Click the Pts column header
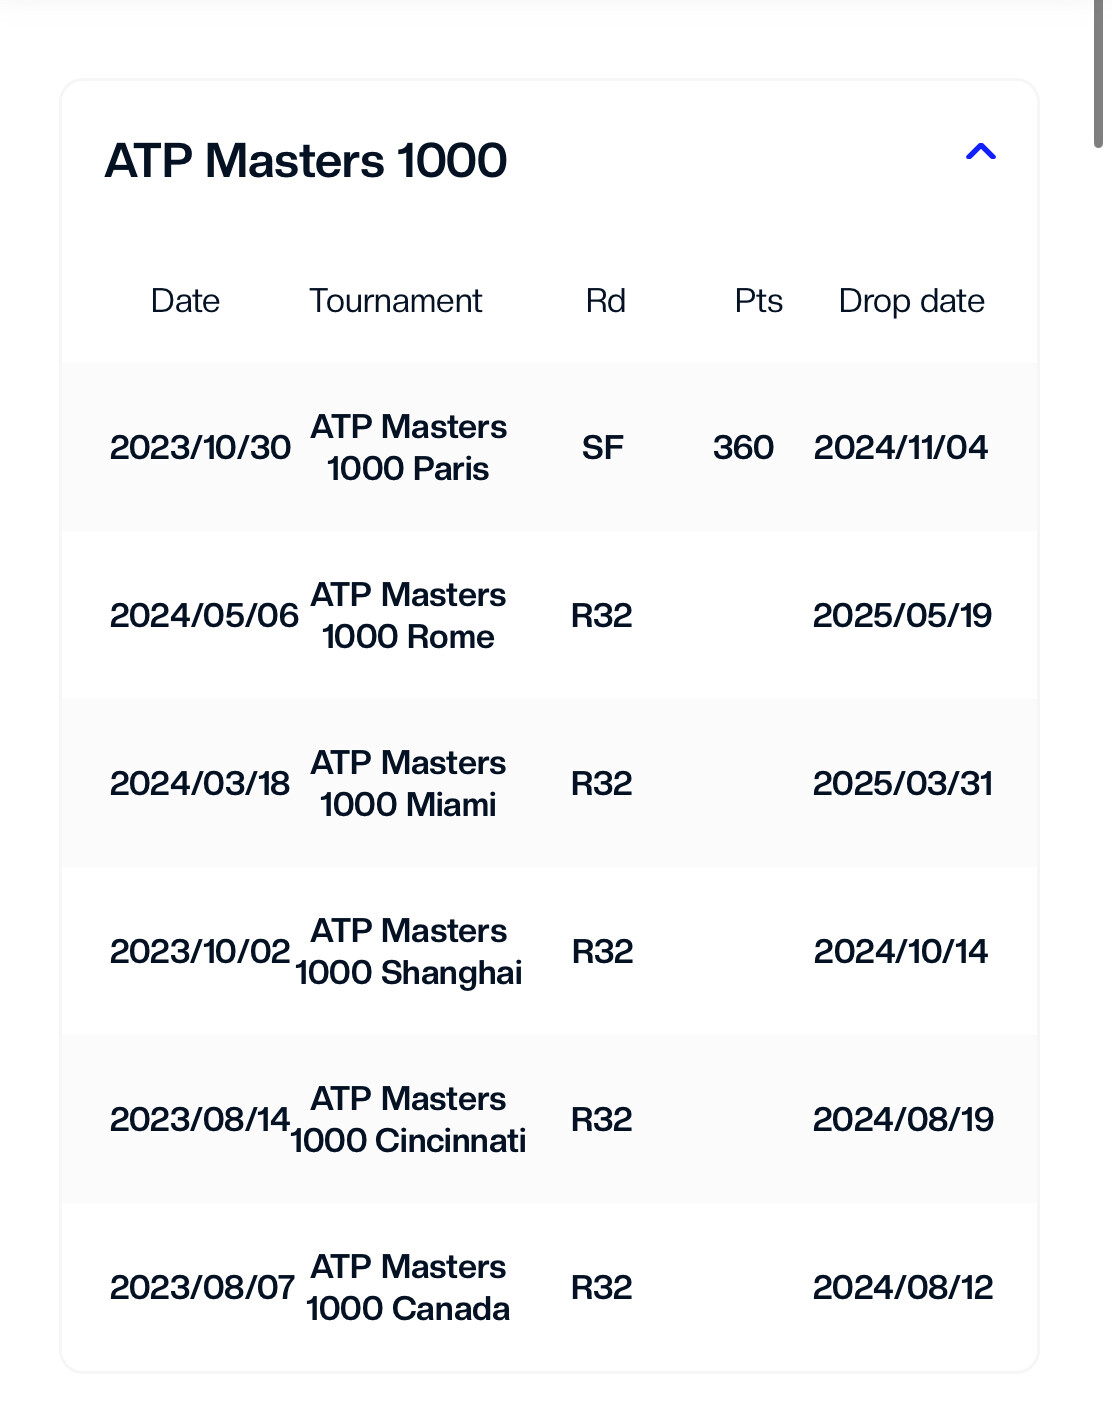The width and height of the screenshot is (1112, 1421). click(x=759, y=301)
